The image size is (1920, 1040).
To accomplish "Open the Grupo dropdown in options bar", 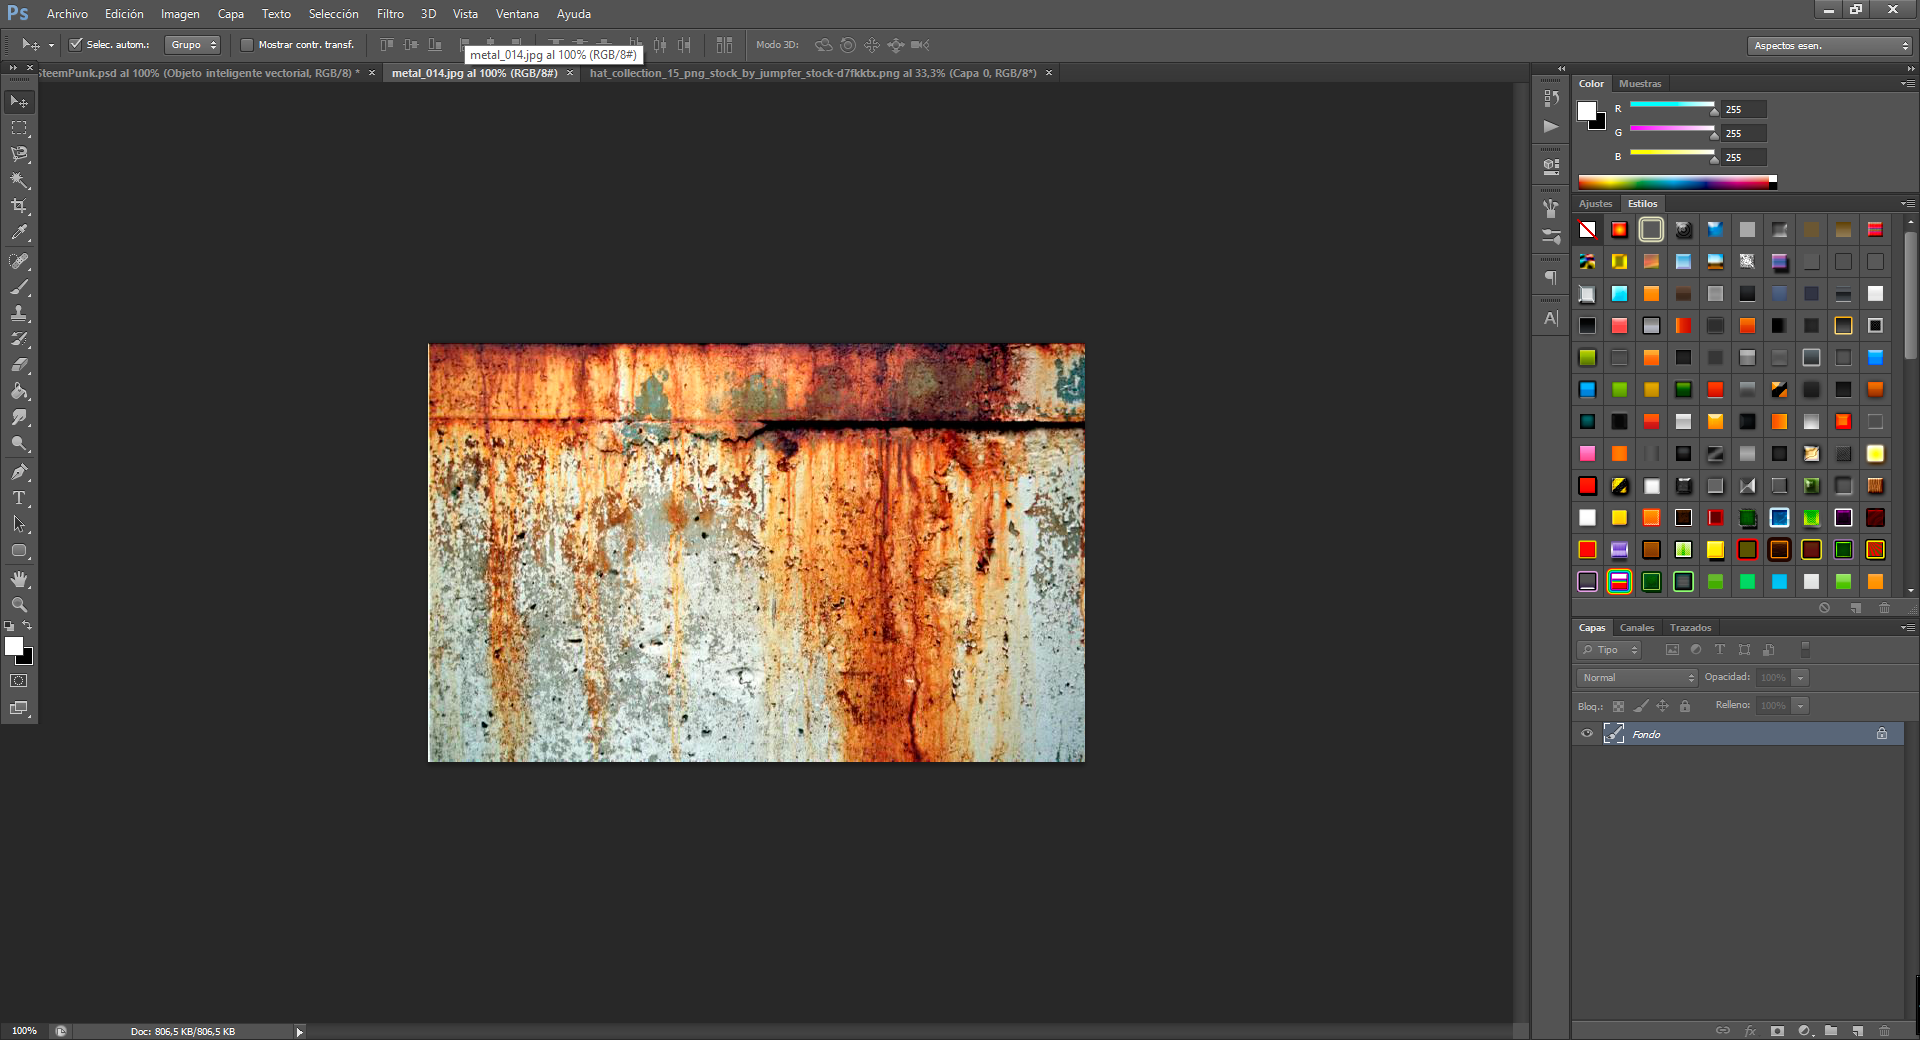I will [x=192, y=44].
